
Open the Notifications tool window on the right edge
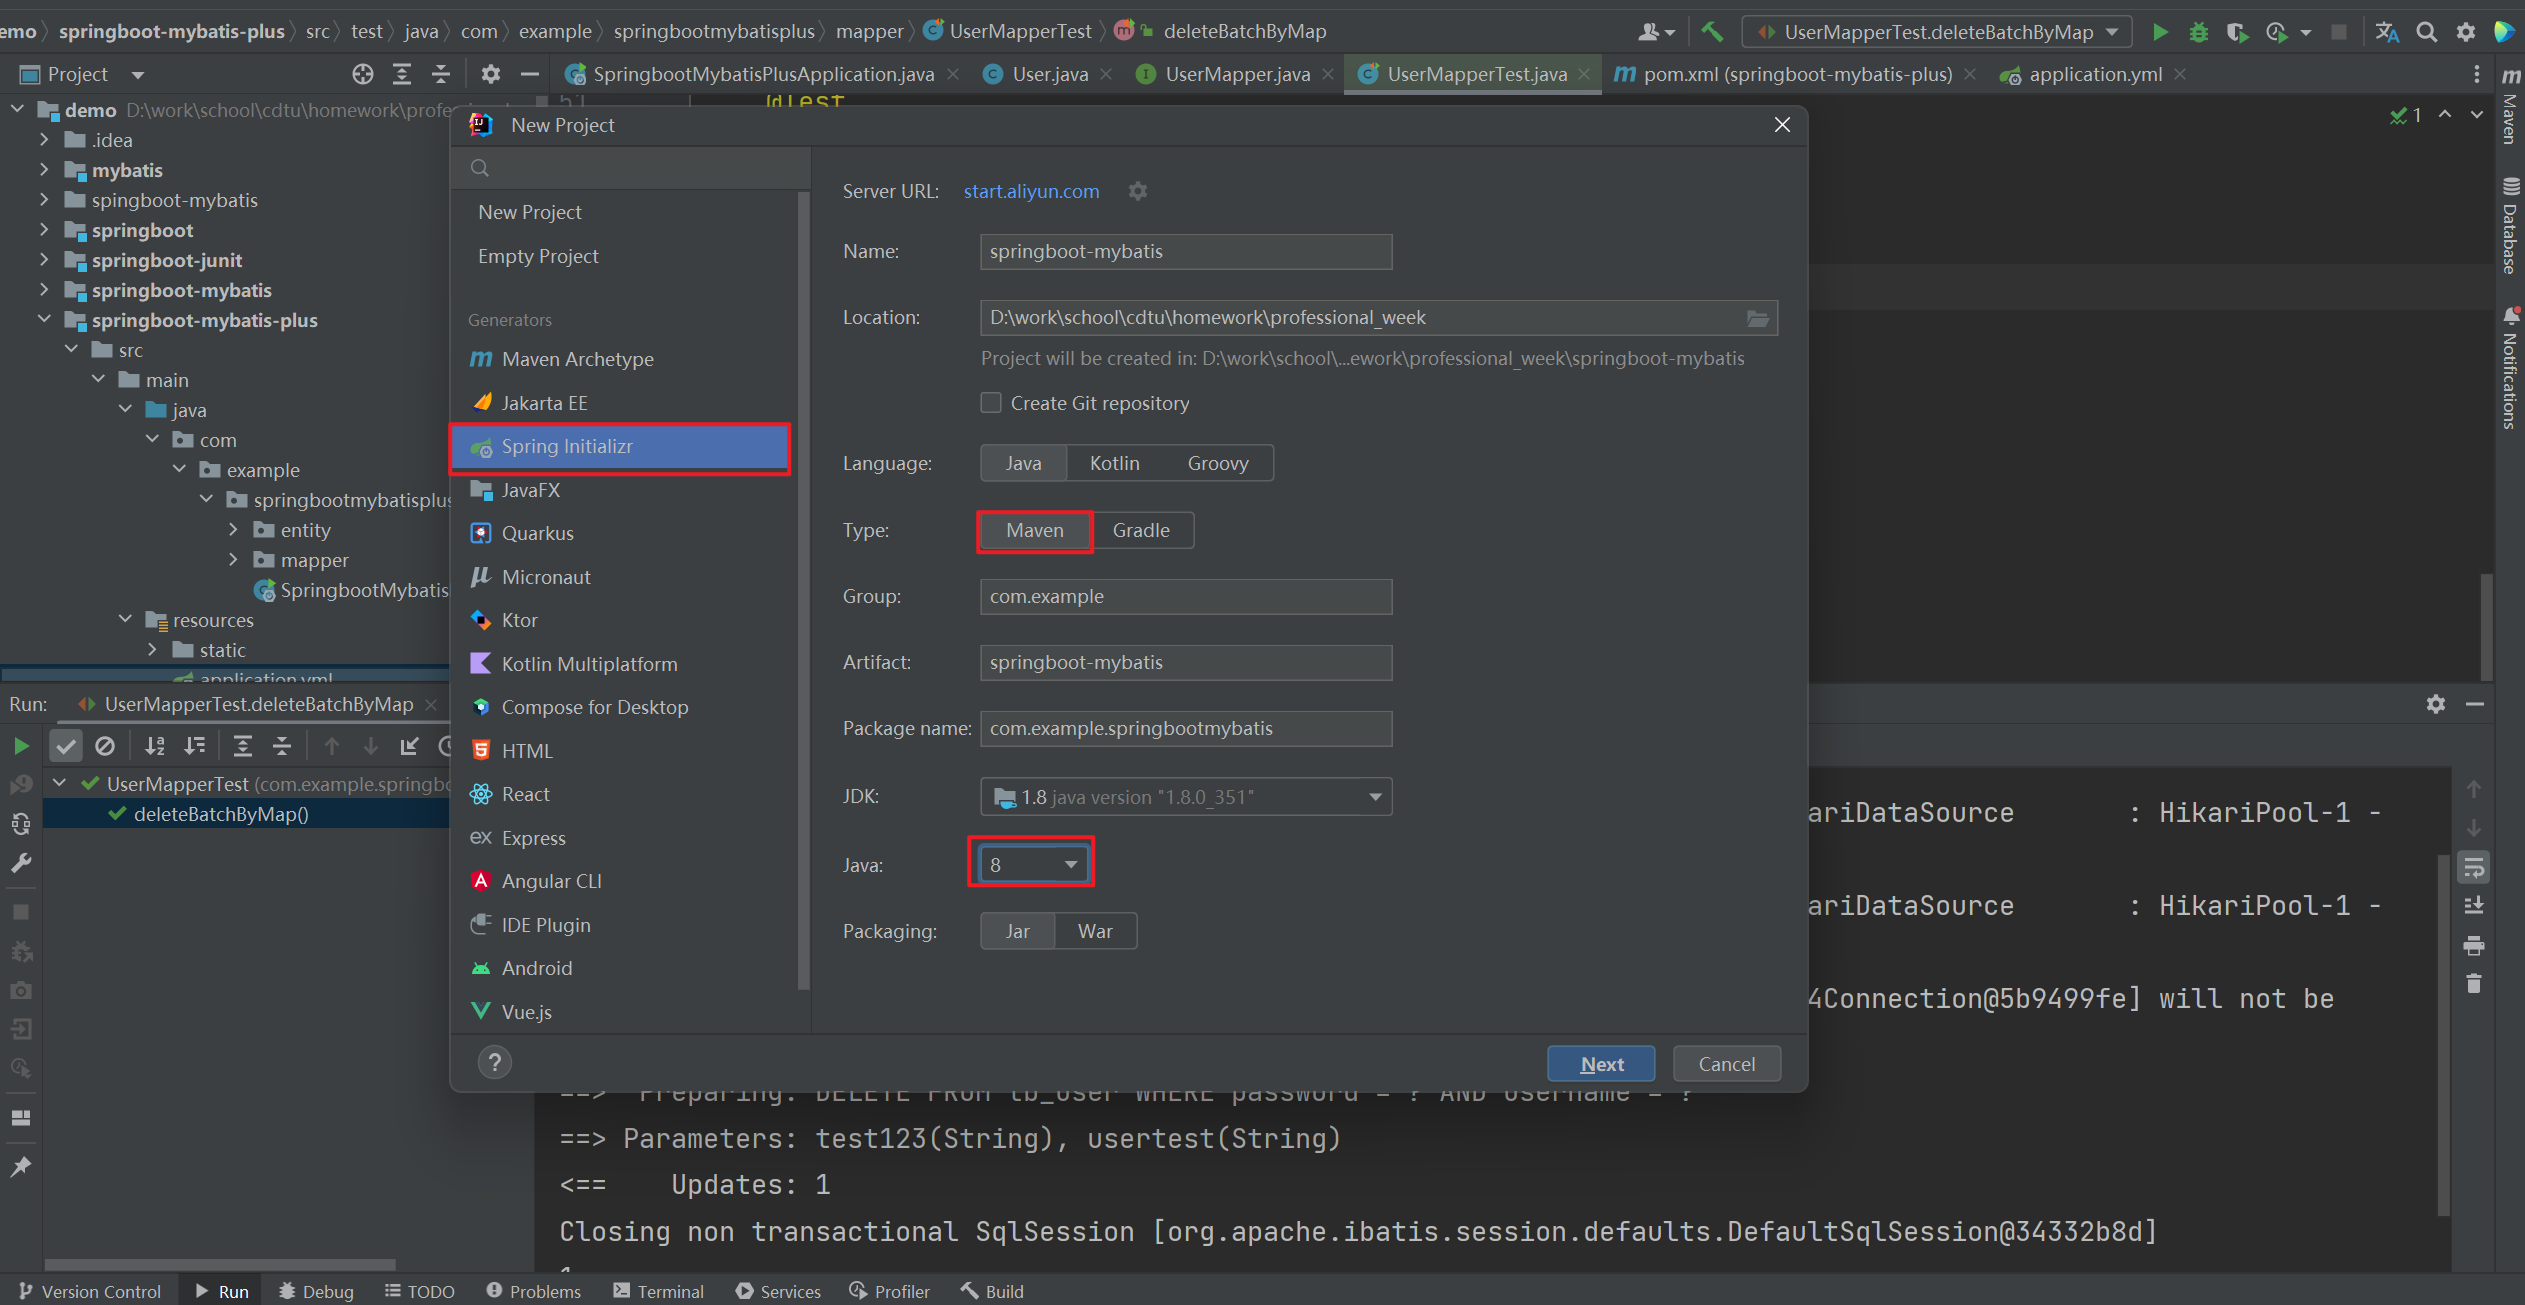point(2510,368)
